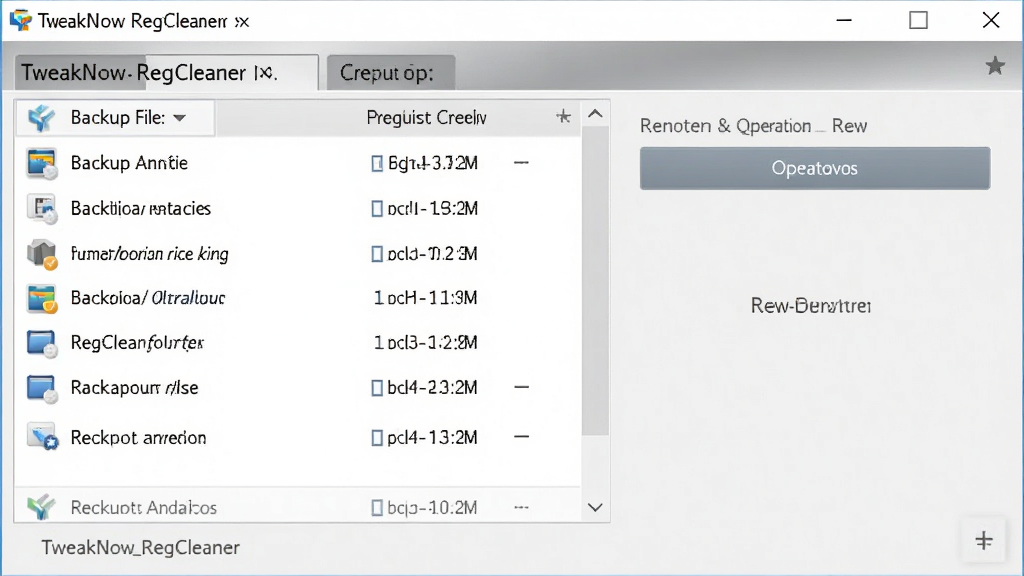
Task: Click the TweakNow_RegCleaner status text
Action: point(140,548)
